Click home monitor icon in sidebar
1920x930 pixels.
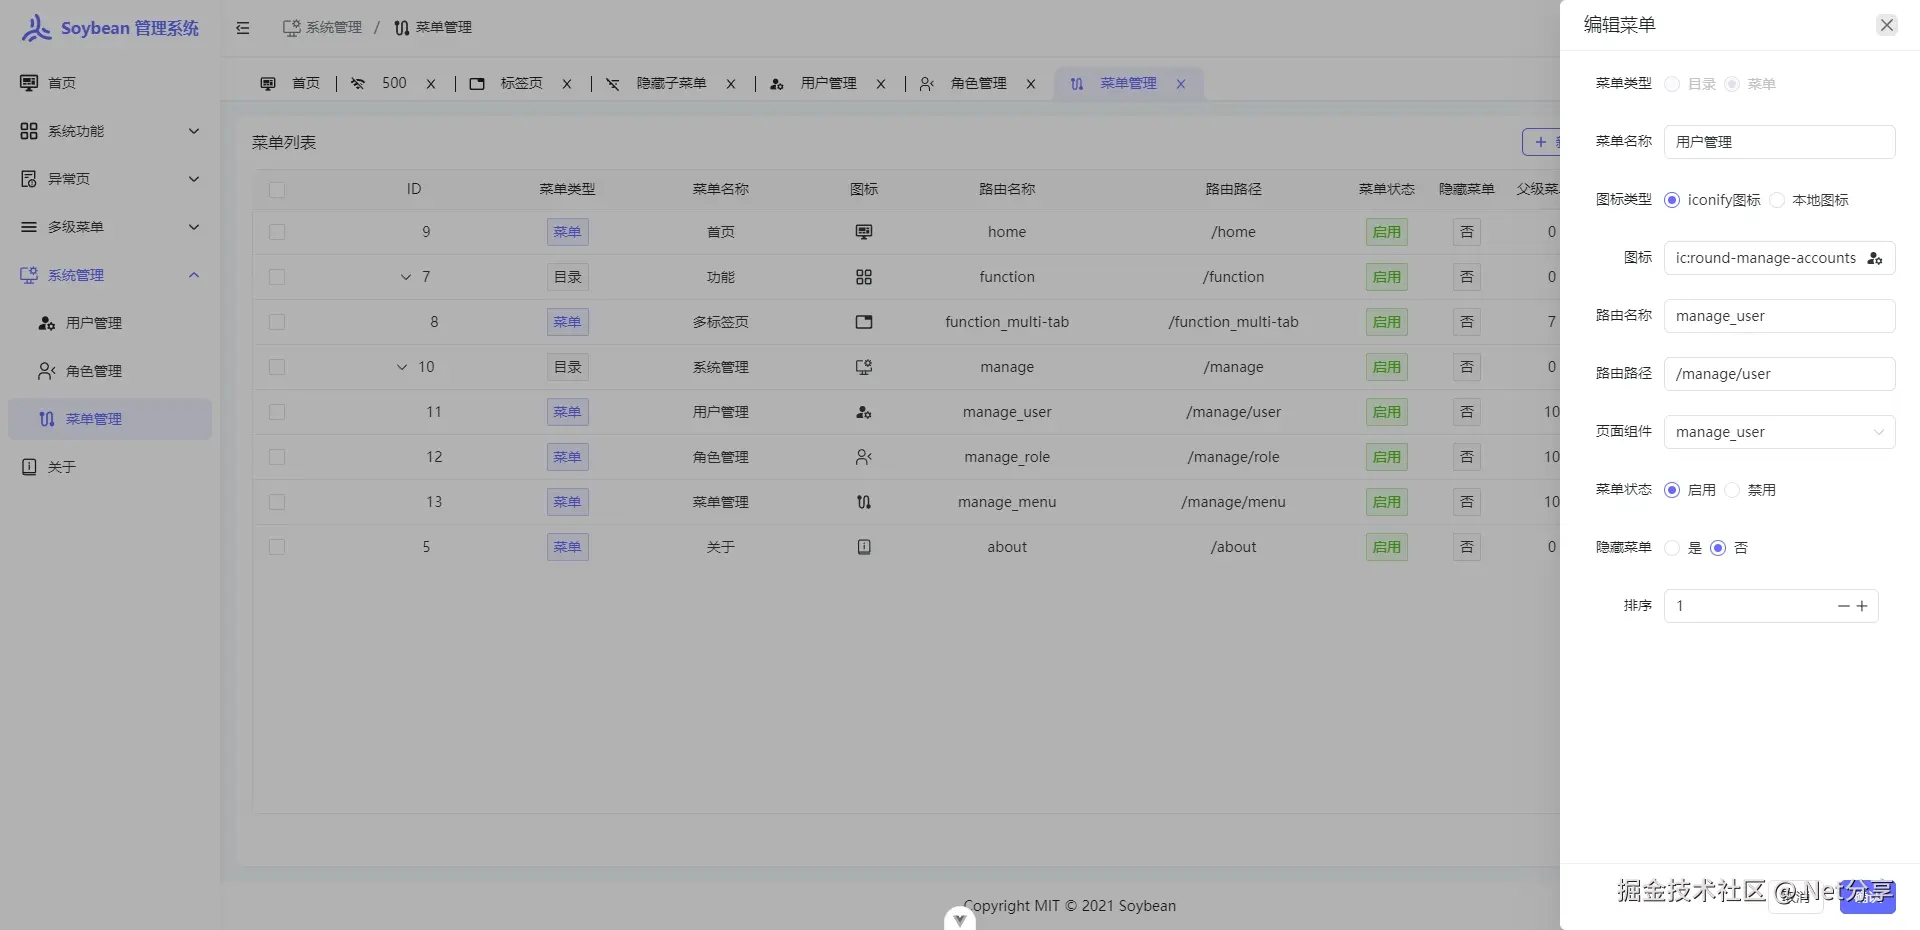pyautogui.click(x=29, y=83)
